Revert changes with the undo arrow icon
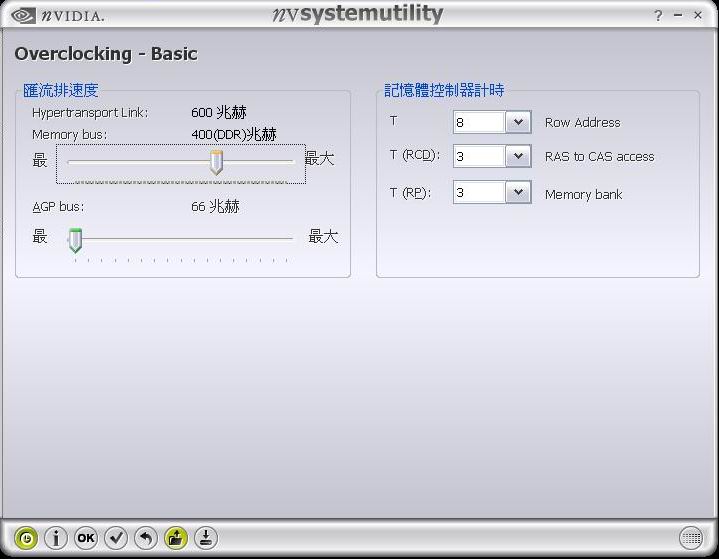 (x=146, y=537)
